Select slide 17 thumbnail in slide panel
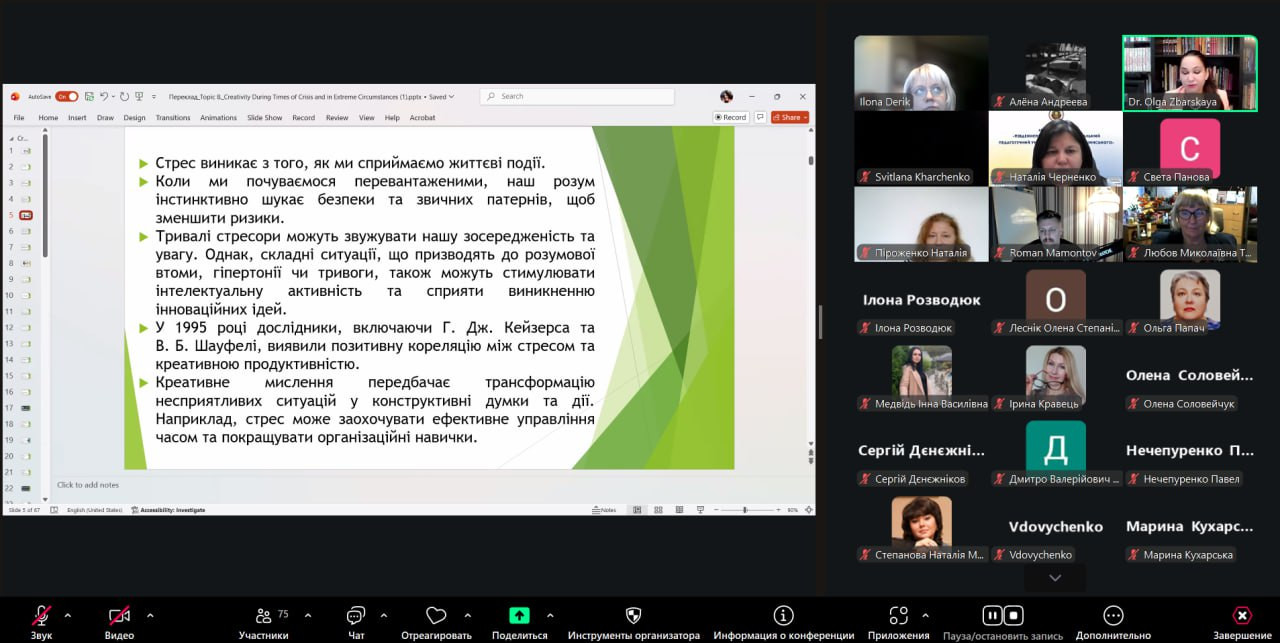Screen dimensions: 1280x643 (x=25, y=408)
